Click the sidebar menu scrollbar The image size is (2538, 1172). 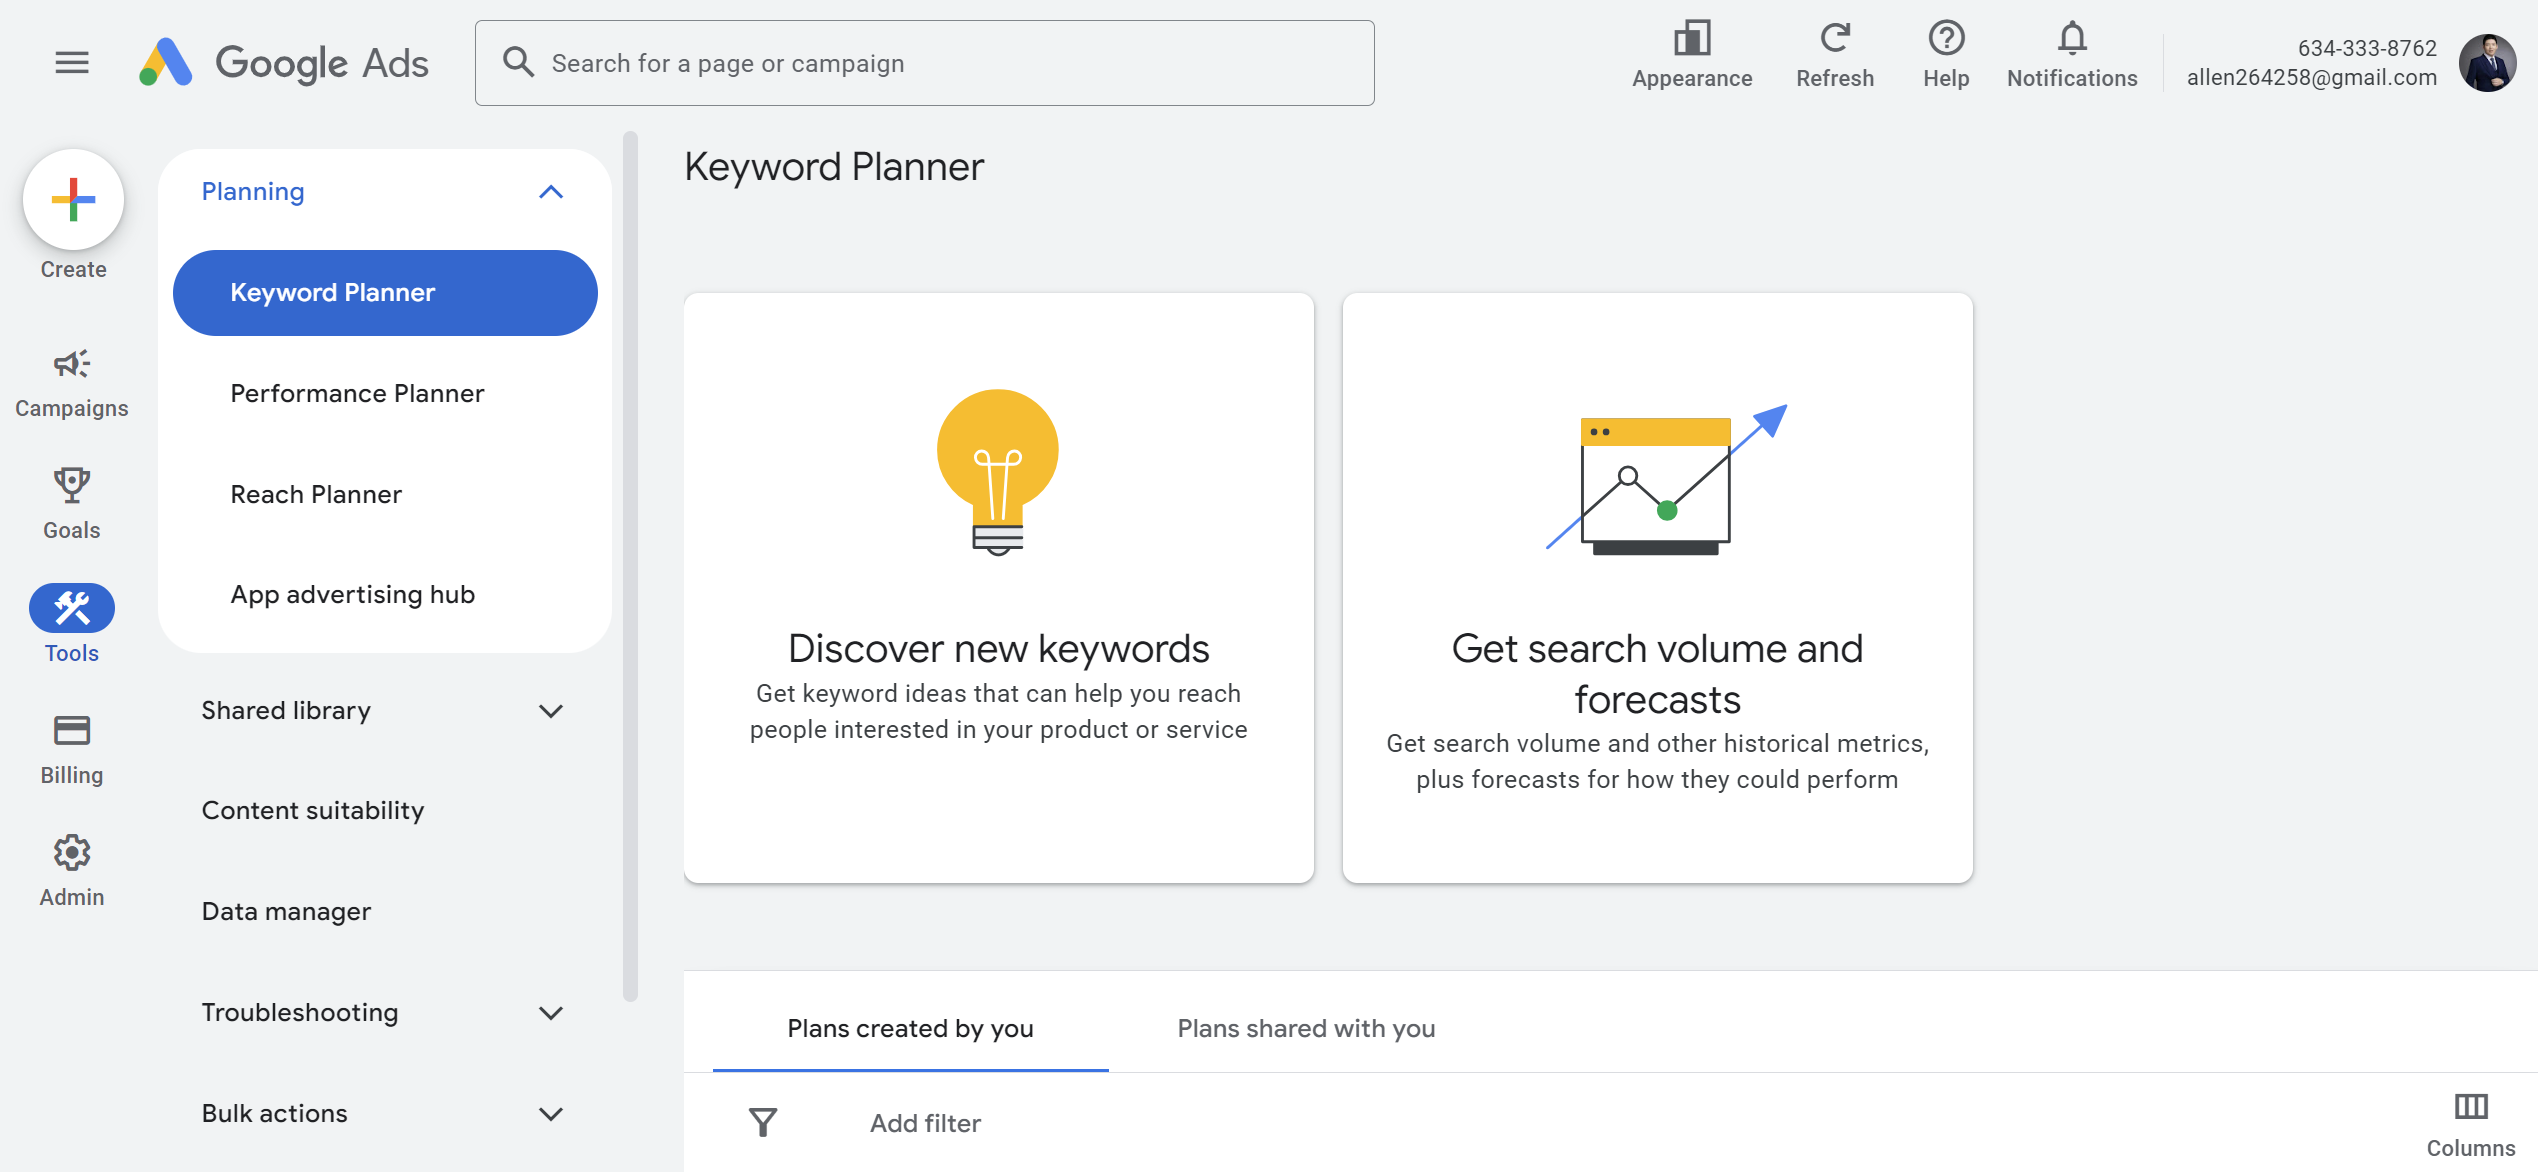point(630,566)
